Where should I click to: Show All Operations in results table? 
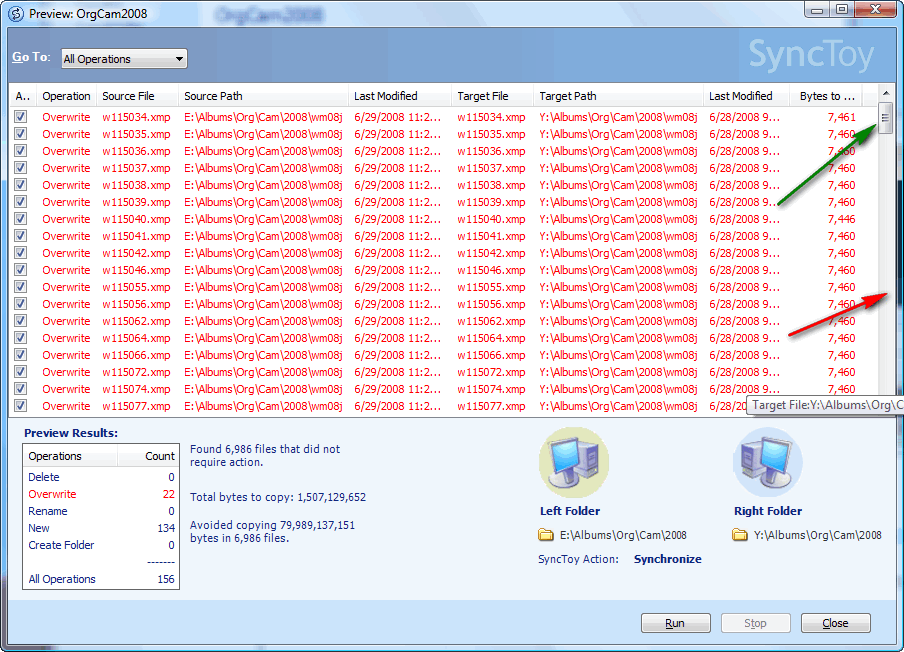pos(62,579)
